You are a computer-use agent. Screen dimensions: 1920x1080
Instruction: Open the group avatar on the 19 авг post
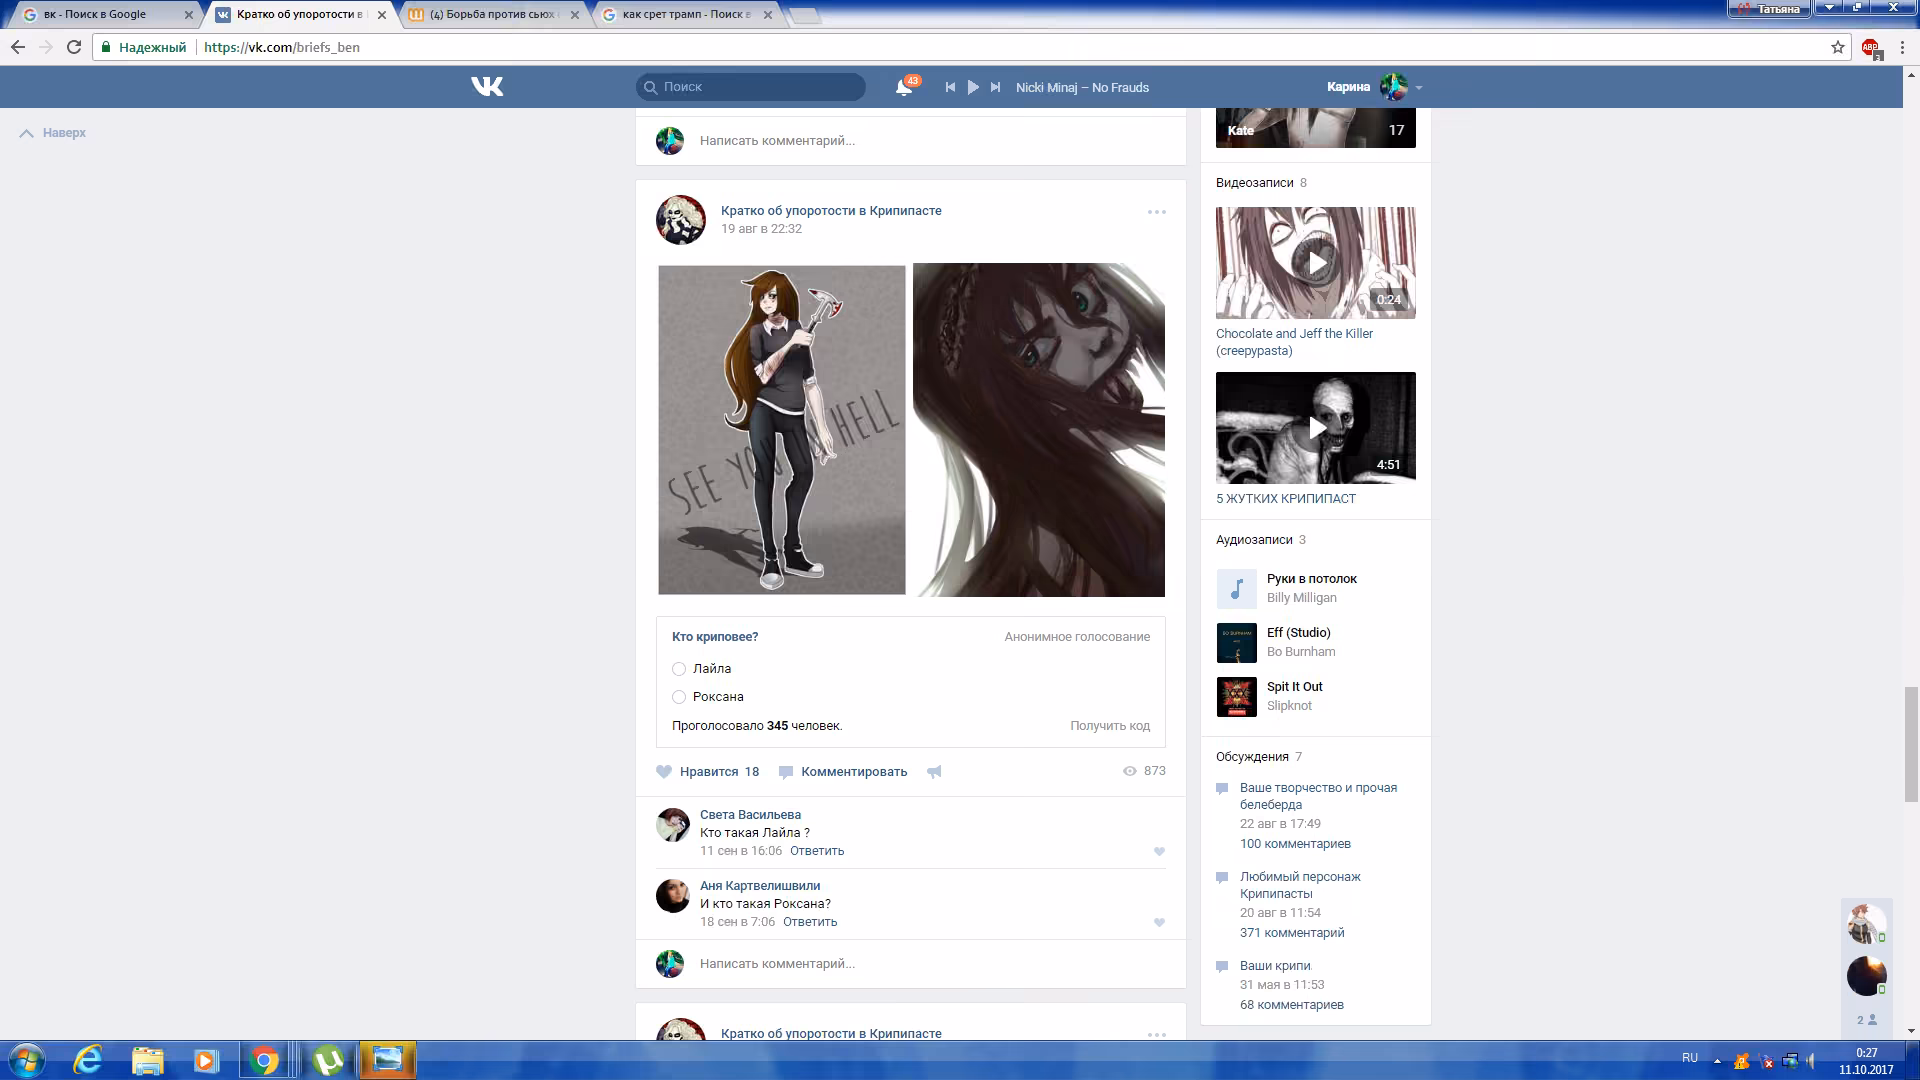pyautogui.click(x=681, y=220)
